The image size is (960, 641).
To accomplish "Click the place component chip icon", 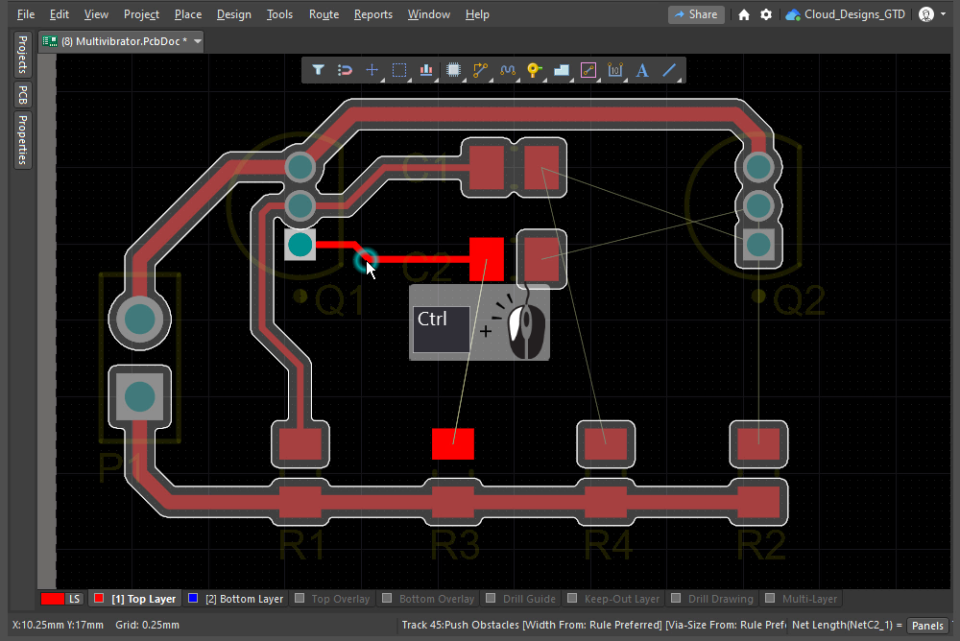I will click(453, 70).
